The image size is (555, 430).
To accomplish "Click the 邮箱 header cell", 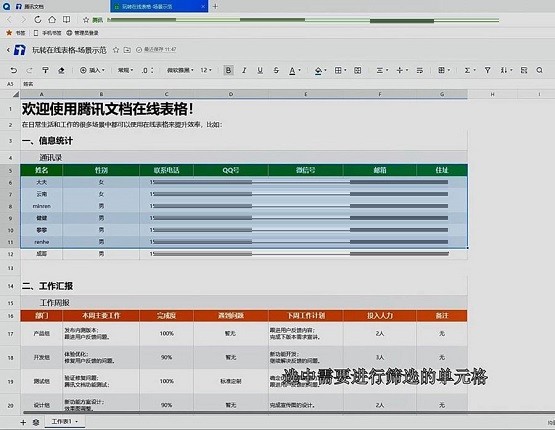I will coord(380,170).
